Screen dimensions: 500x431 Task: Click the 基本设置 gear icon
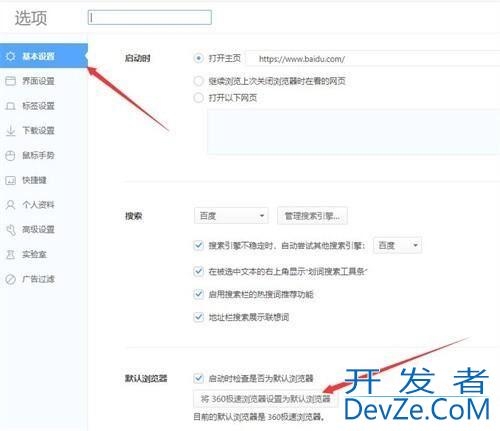coord(10,56)
